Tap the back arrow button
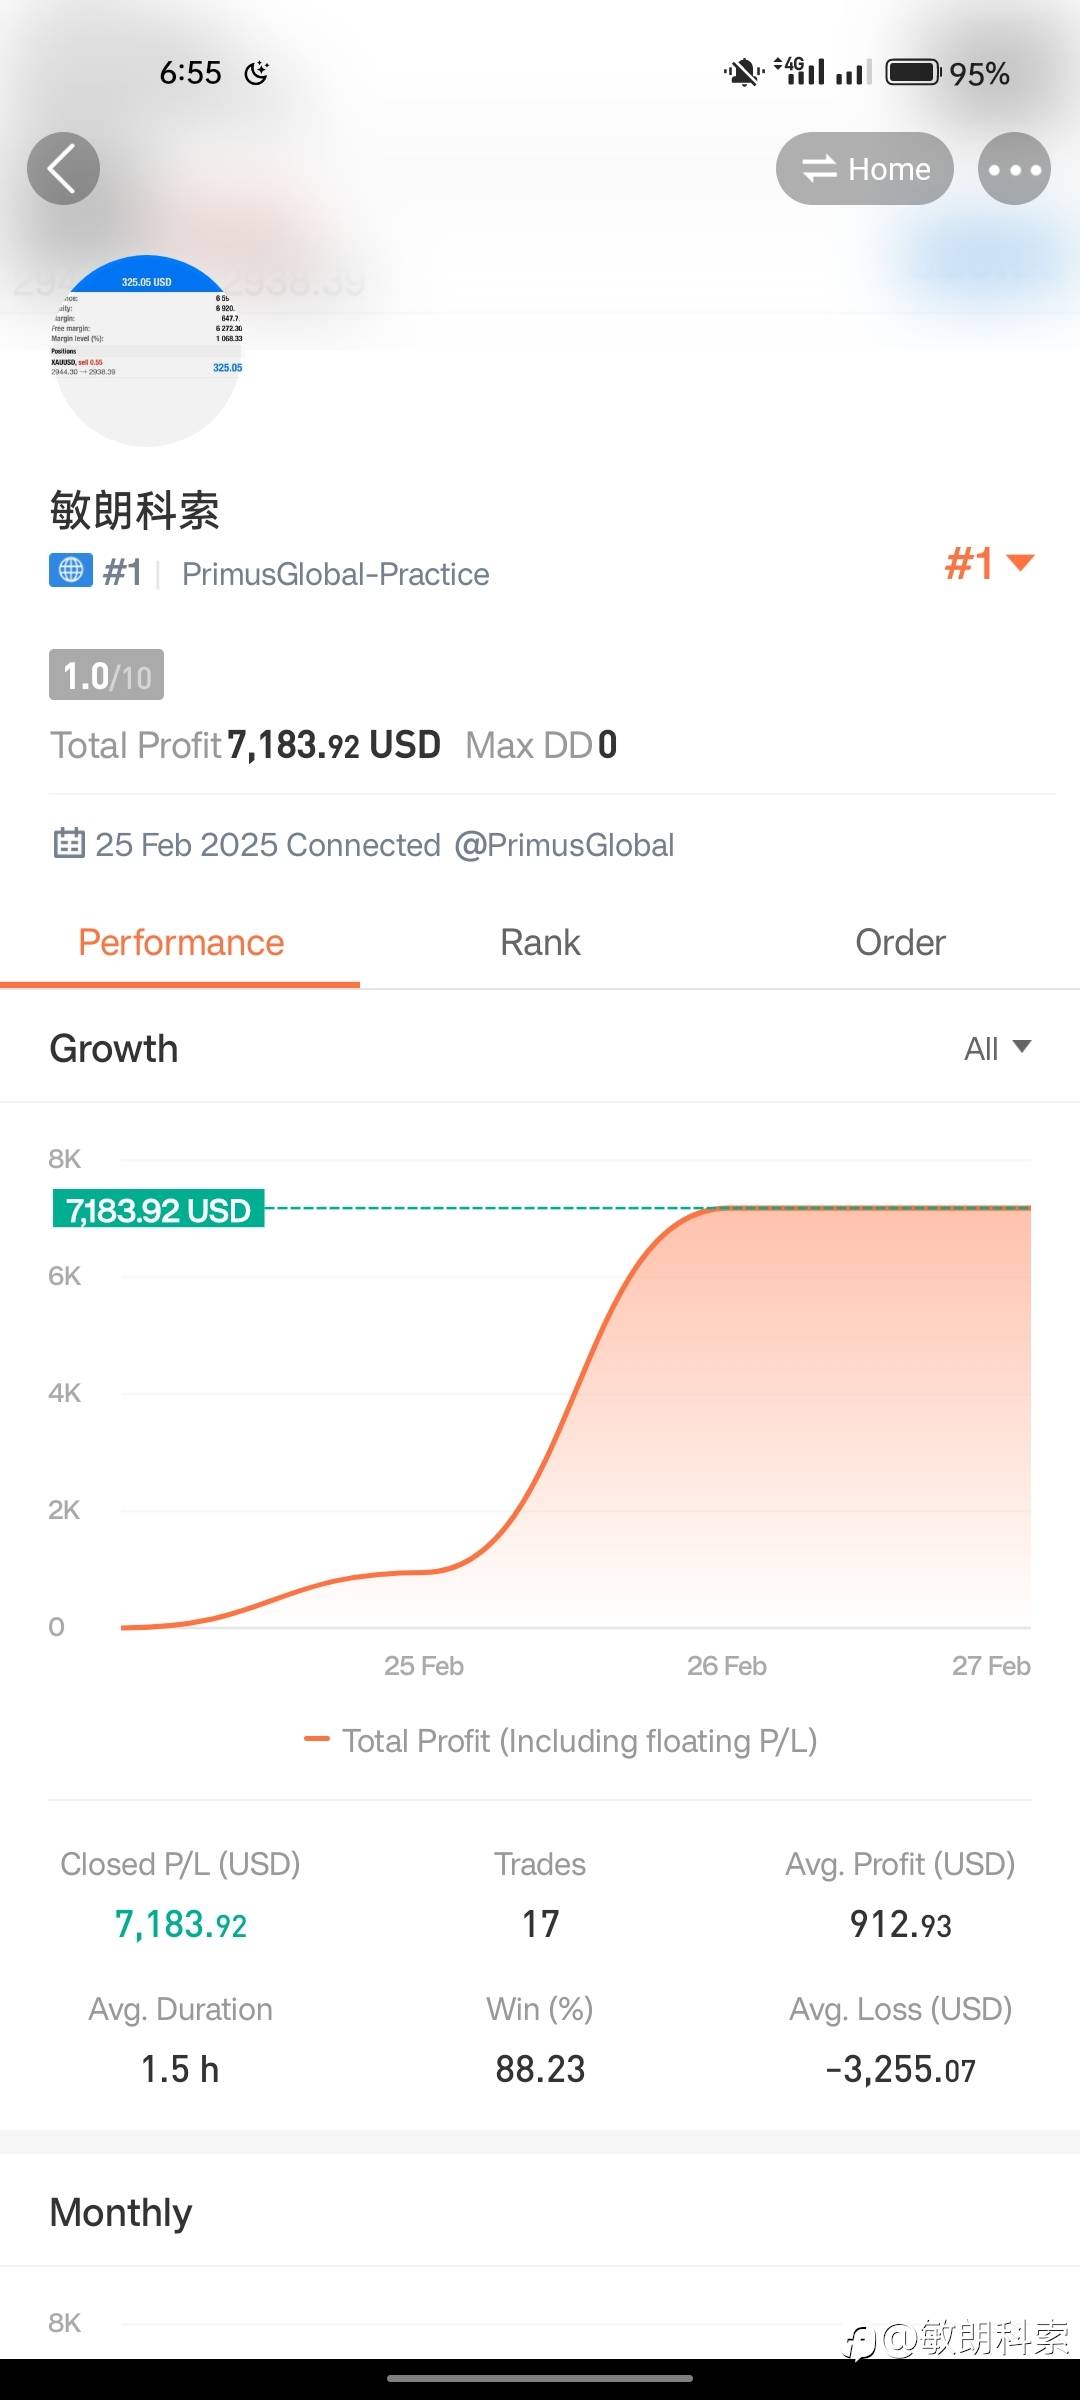 coord(63,169)
